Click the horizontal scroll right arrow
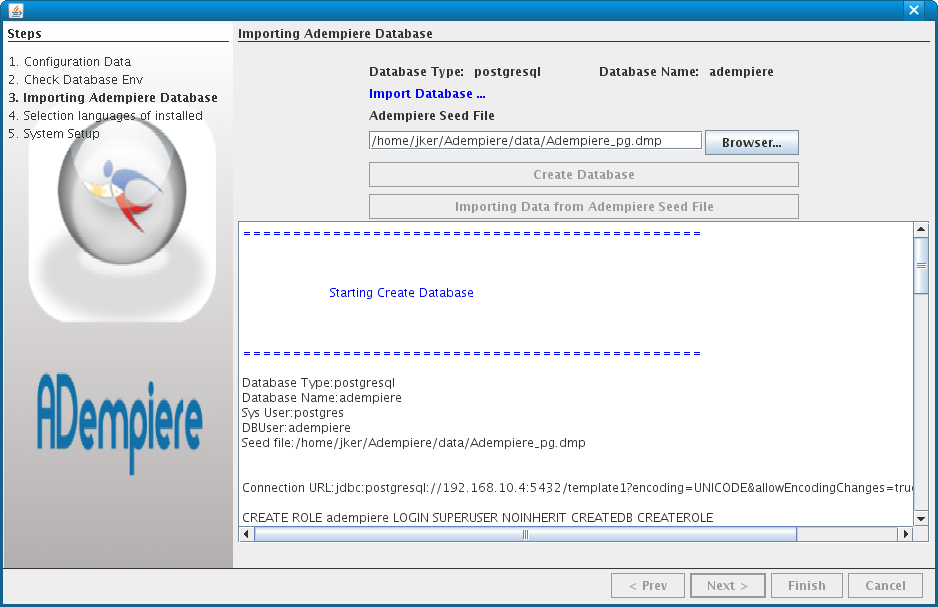The width and height of the screenshot is (938, 607). point(906,533)
